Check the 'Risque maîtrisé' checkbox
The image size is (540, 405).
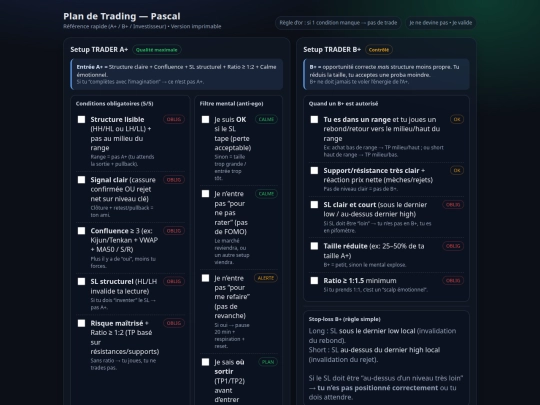(81, 323)
